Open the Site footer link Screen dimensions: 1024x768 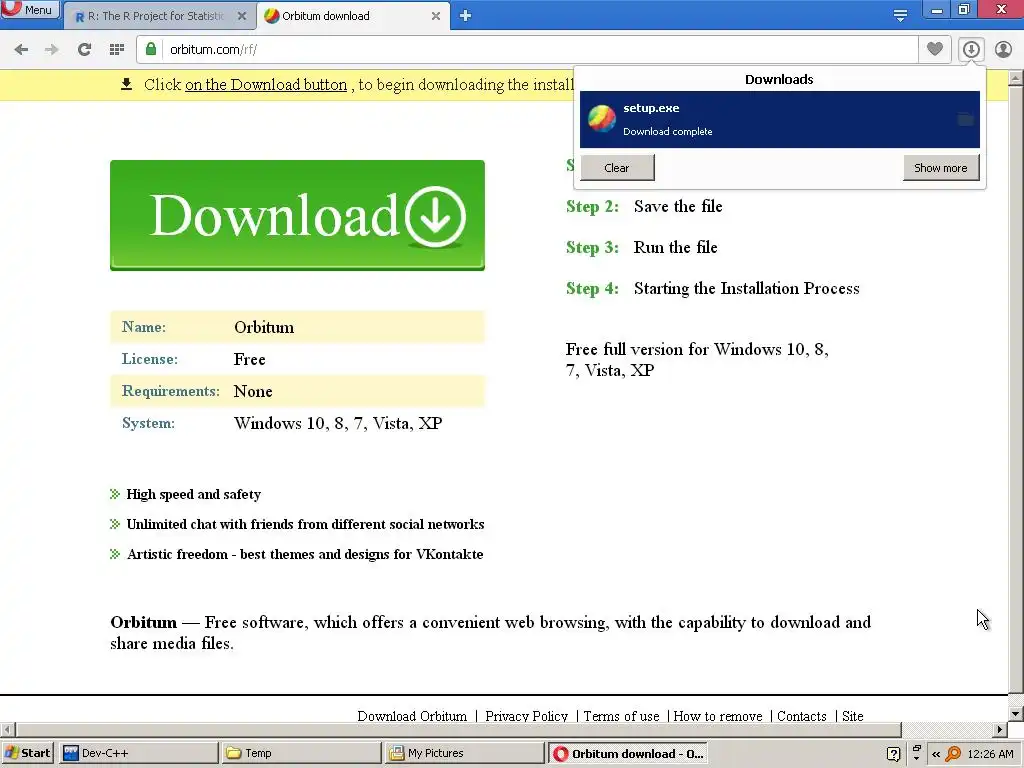pyautogui.click(x=852, y=716)
